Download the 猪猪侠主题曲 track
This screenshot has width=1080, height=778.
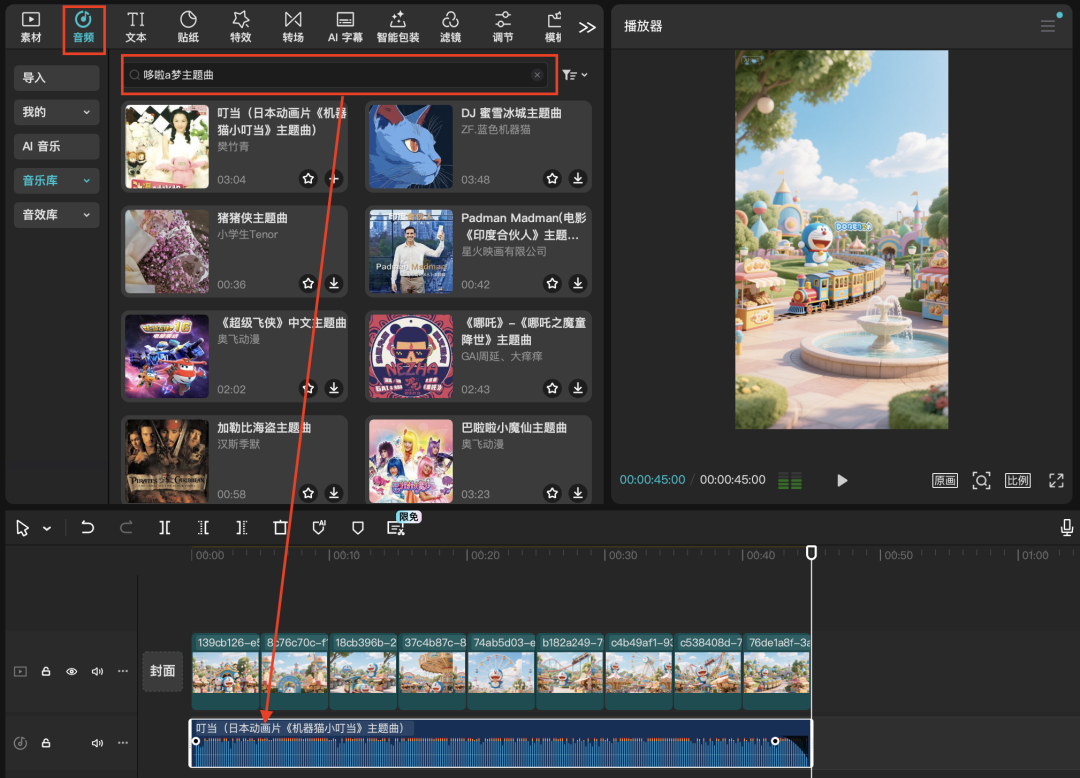pos(334,284)
